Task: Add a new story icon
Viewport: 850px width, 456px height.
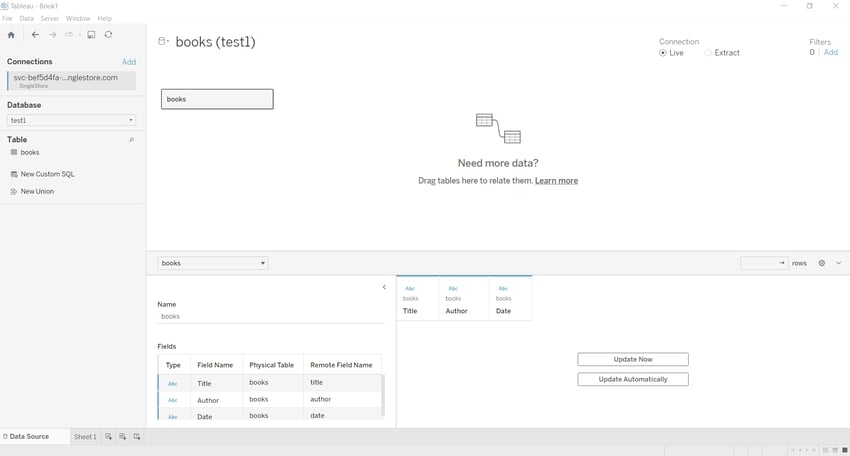Action: (137, 436)
